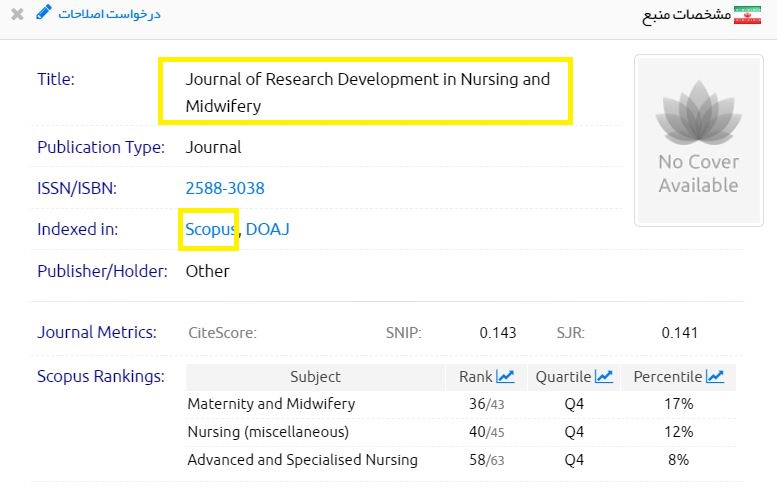Click the No Cover Available thumbnail
Image resolution: width=777 pixels, height=493 pixels.
pyautogui.click(x=697, y=140)
